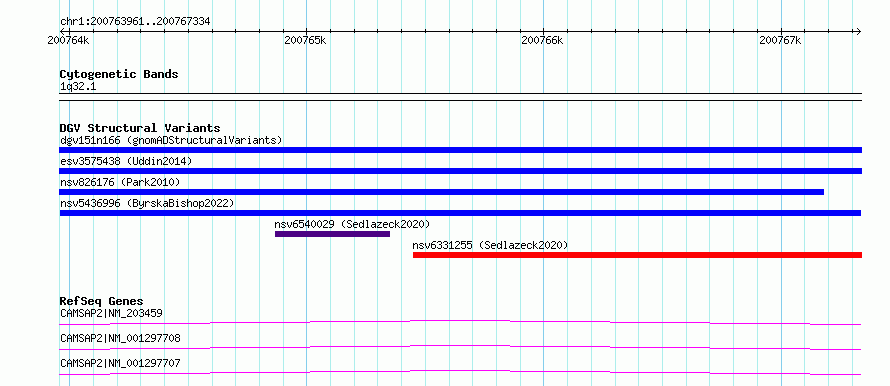890x386 pixels.
Task: Click the blue bar for nsv5436996
Action: point(460,213)
